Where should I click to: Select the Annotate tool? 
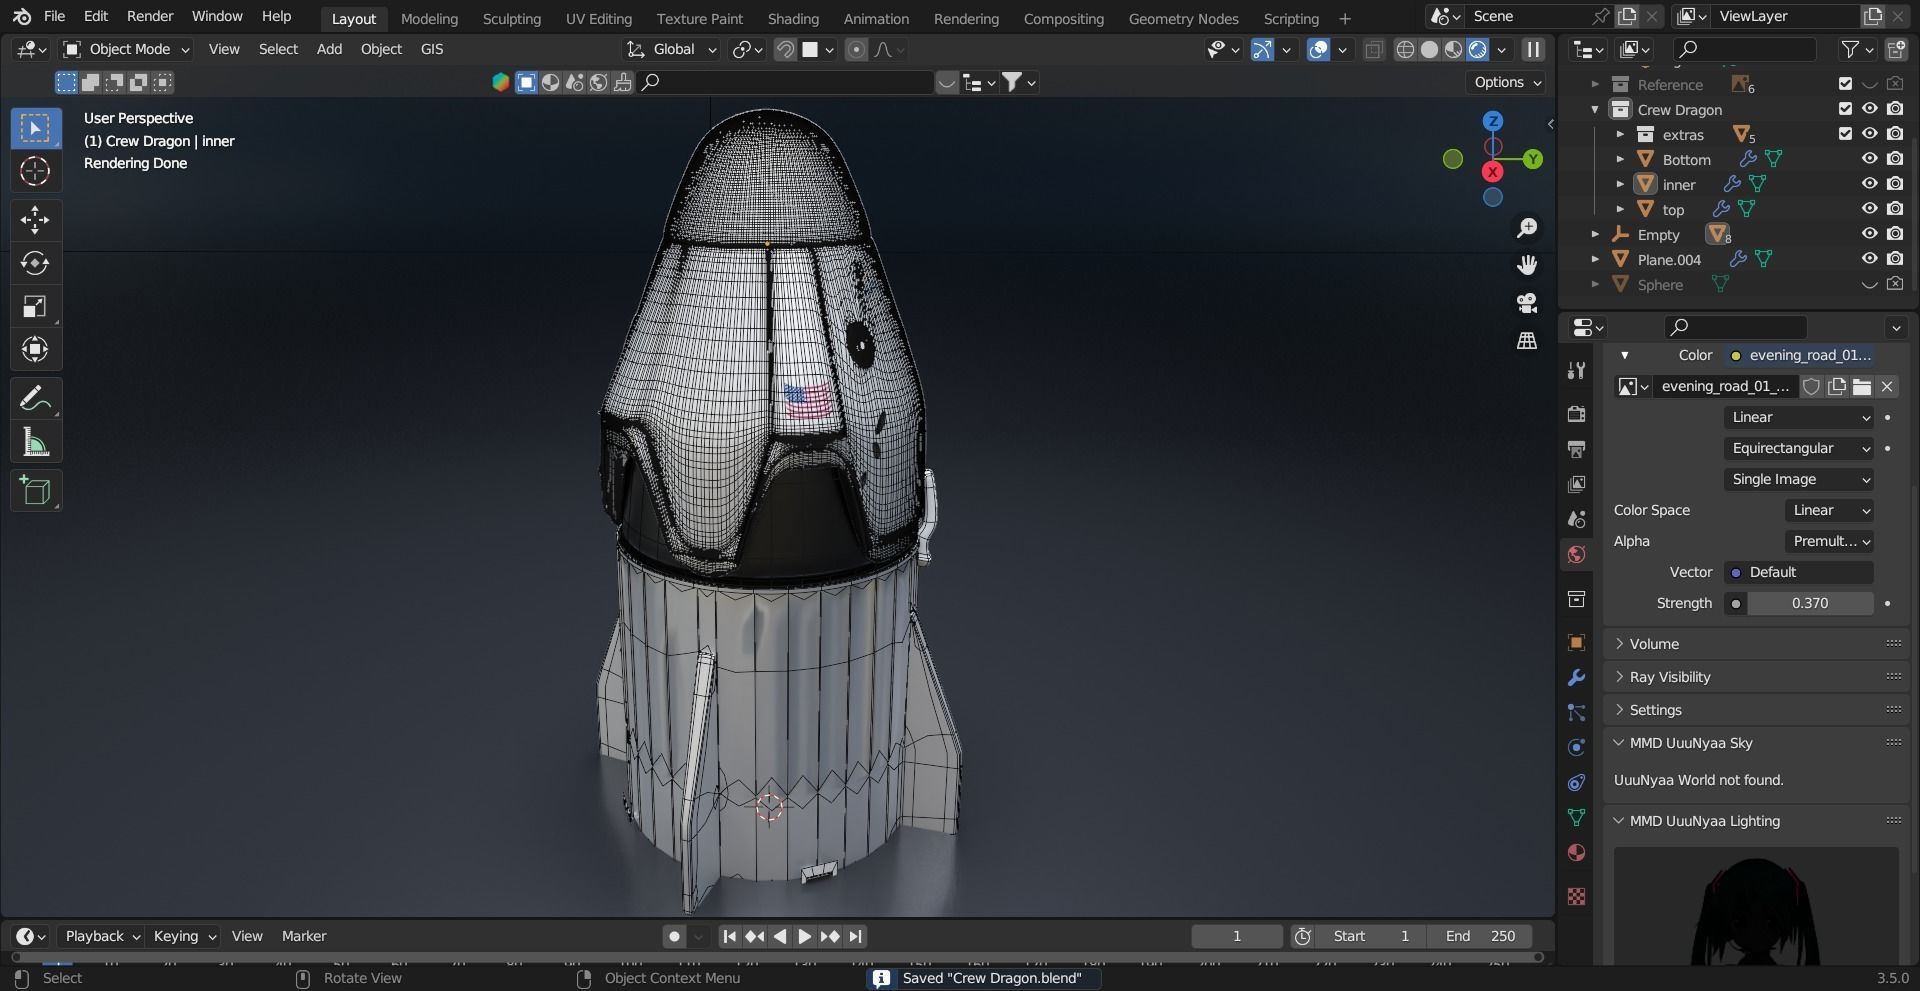tap(35, 399)
